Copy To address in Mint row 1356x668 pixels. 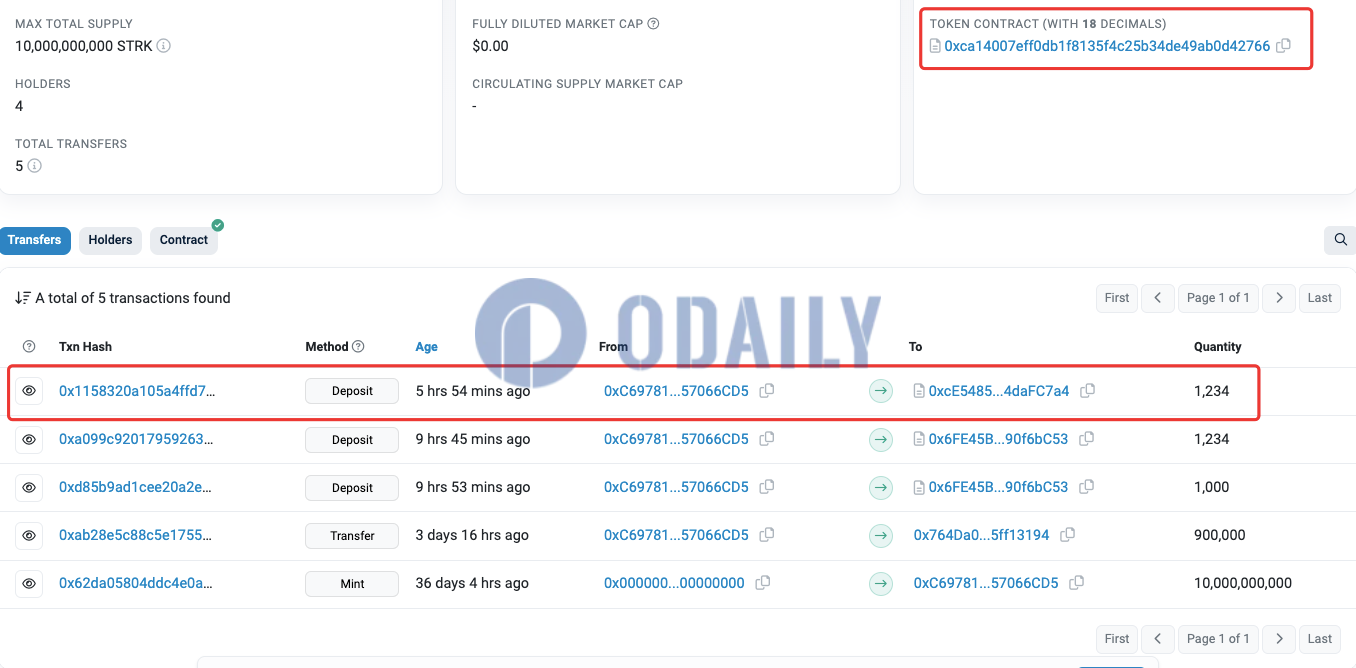[1077, 583]
